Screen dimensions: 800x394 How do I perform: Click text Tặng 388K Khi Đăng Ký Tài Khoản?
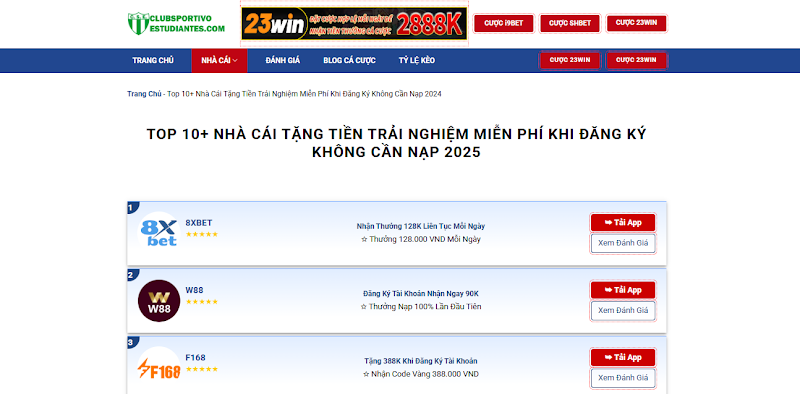[421, 361]
